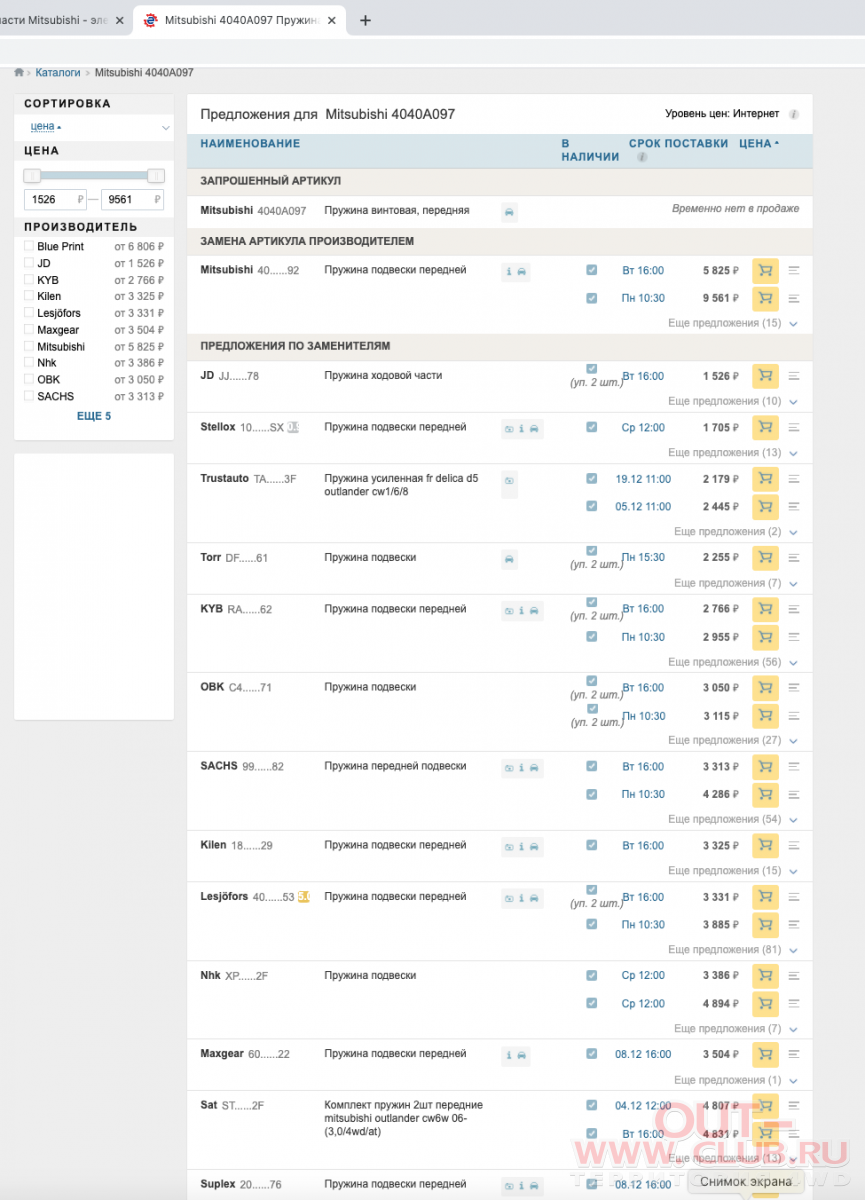This screenshot has height=1200, width=865.
Task: Click minimum price field 1526
Action: click(55, 199)
